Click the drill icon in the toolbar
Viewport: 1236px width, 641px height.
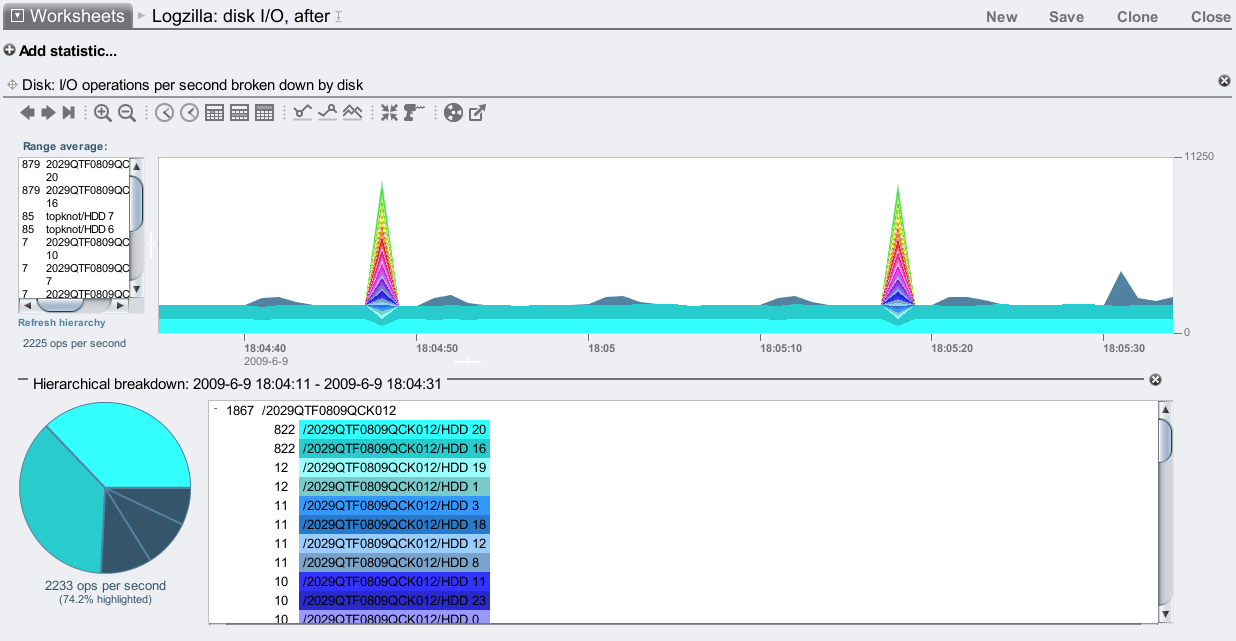click(414, 113)
